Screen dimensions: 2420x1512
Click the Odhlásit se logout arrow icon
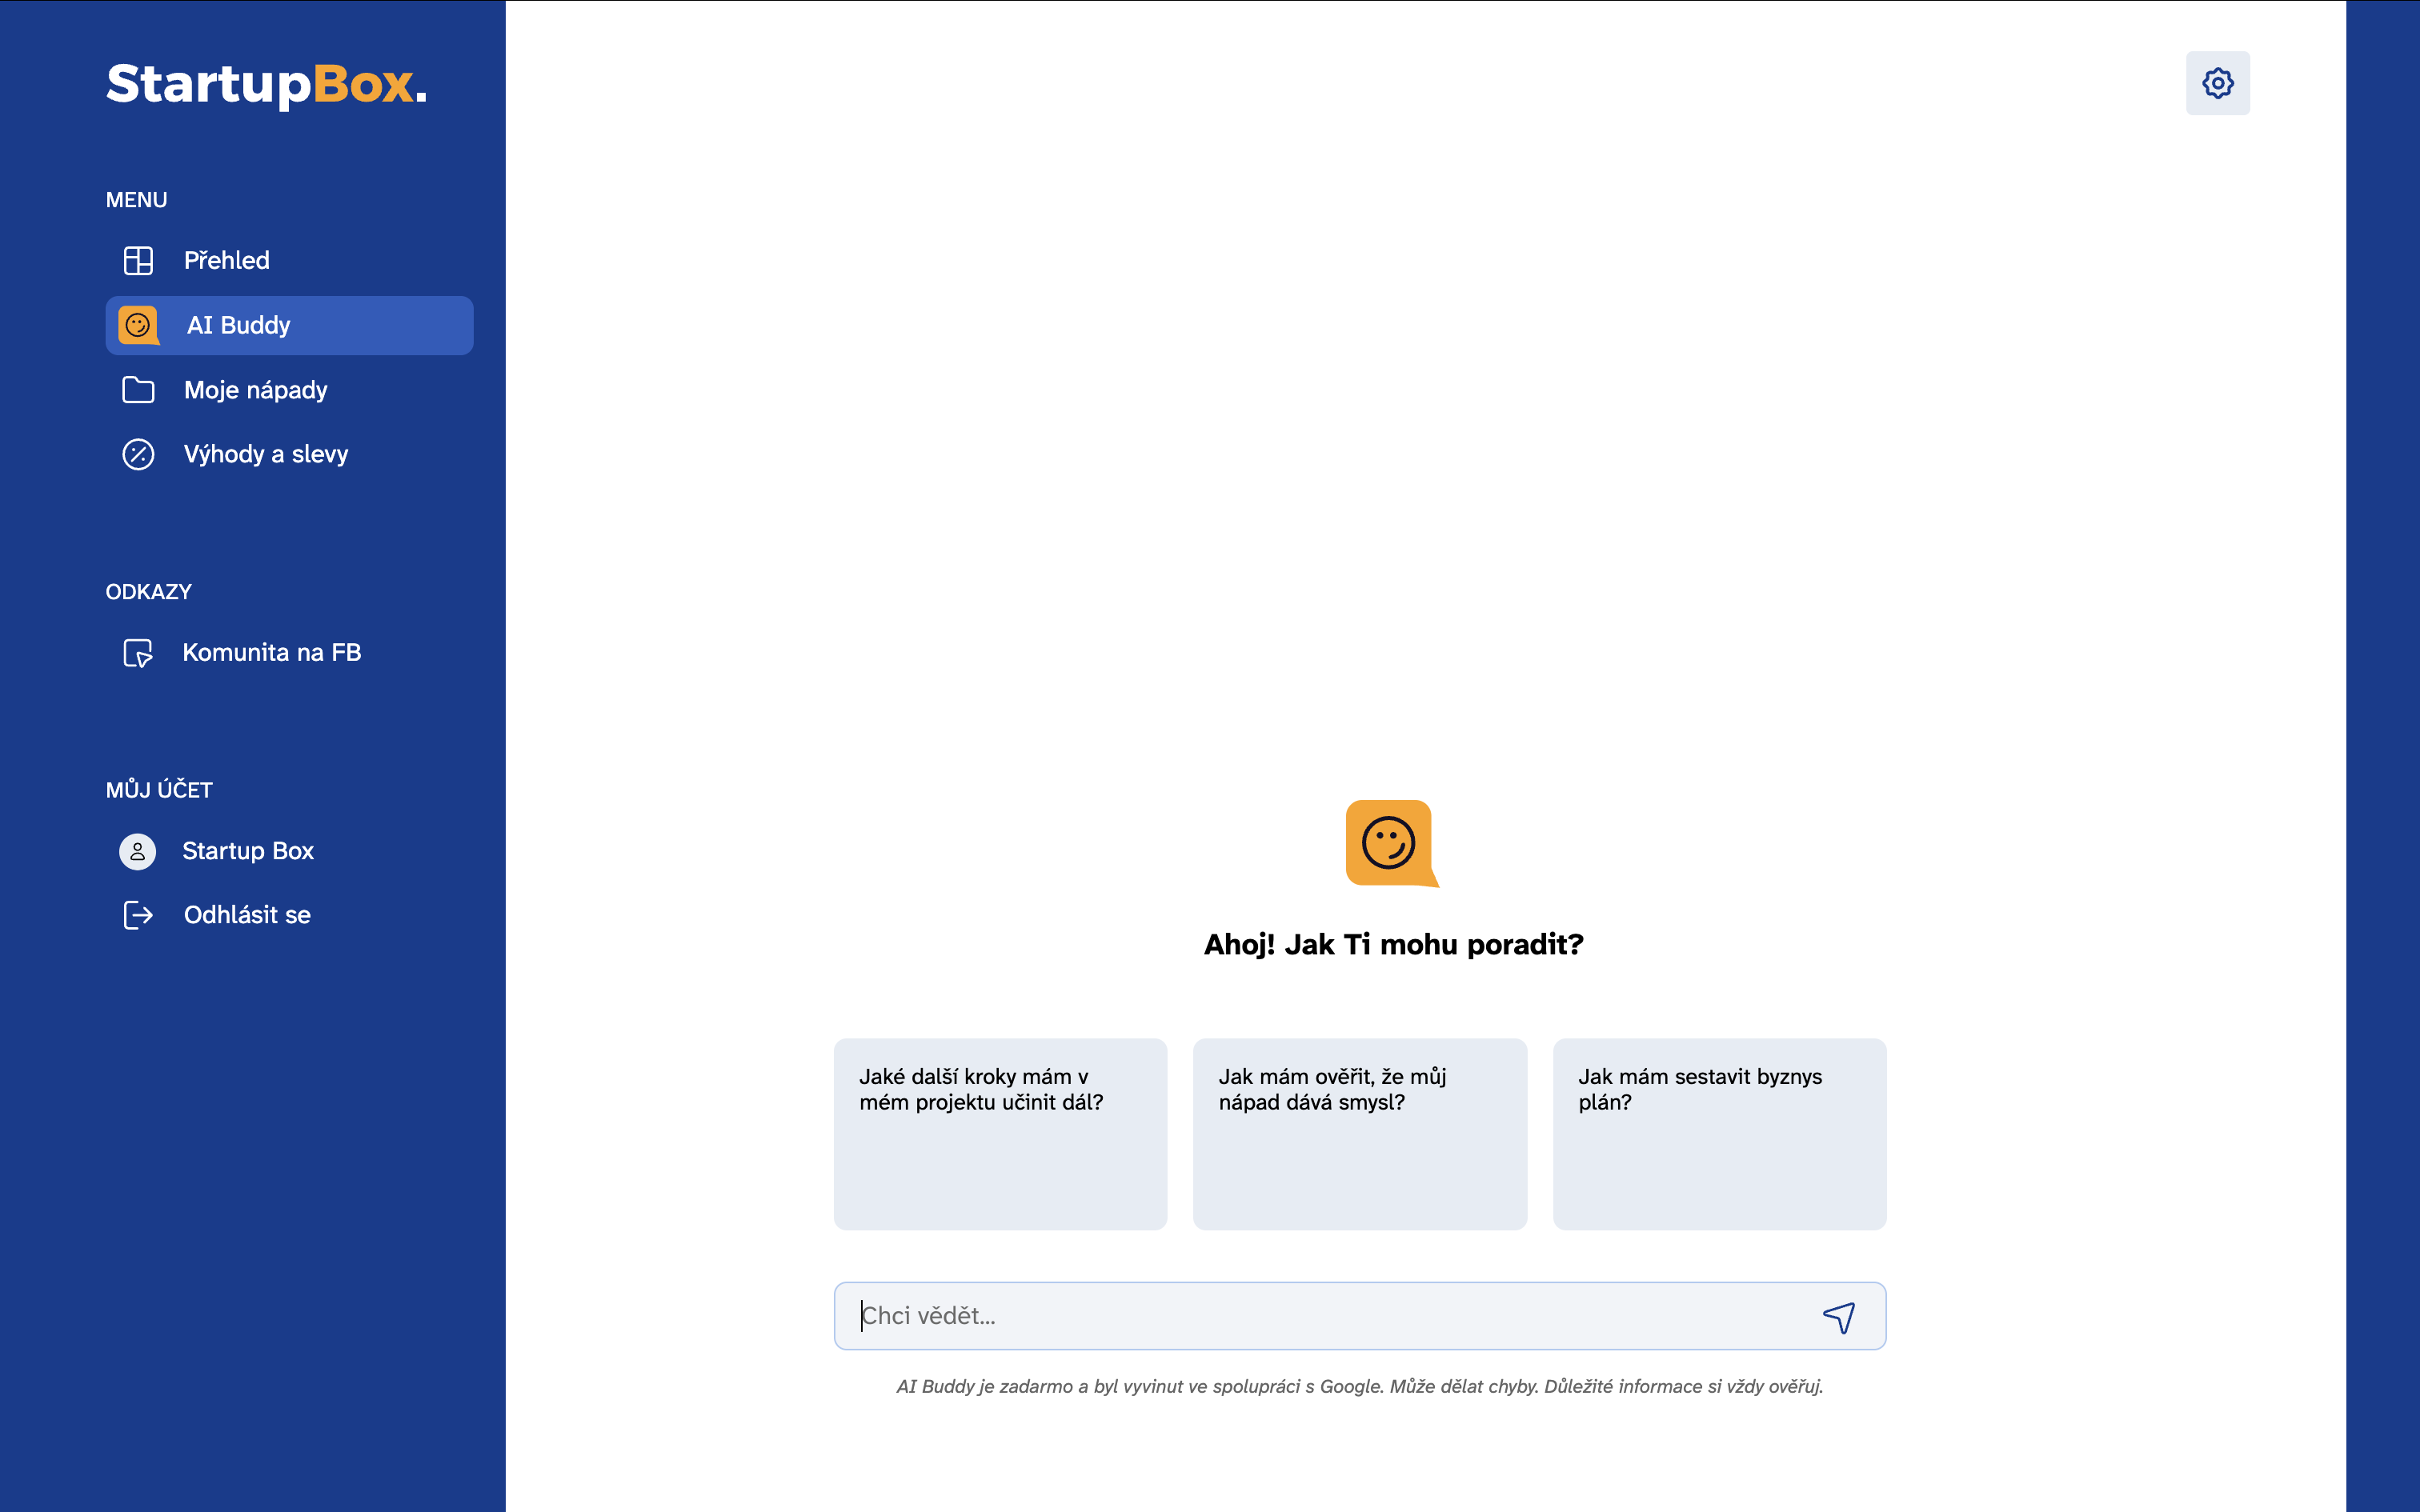138,914
